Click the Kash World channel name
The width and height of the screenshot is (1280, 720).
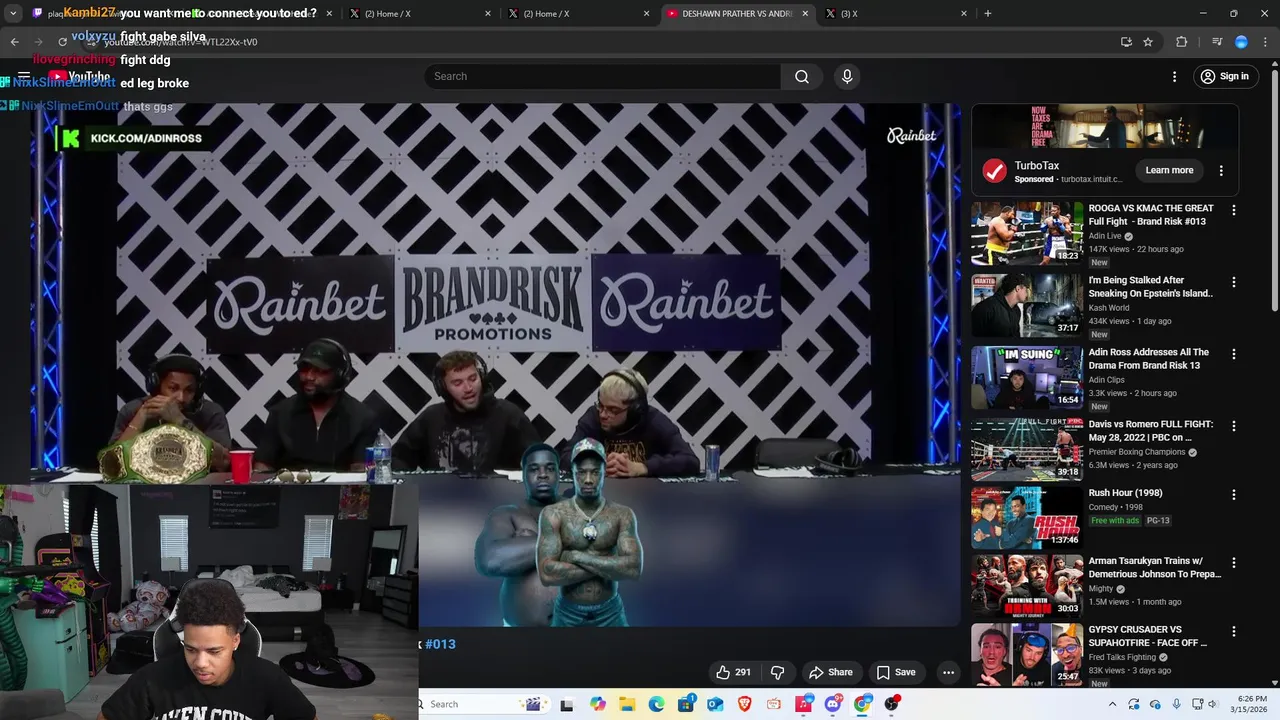[x=1109, y=308]
